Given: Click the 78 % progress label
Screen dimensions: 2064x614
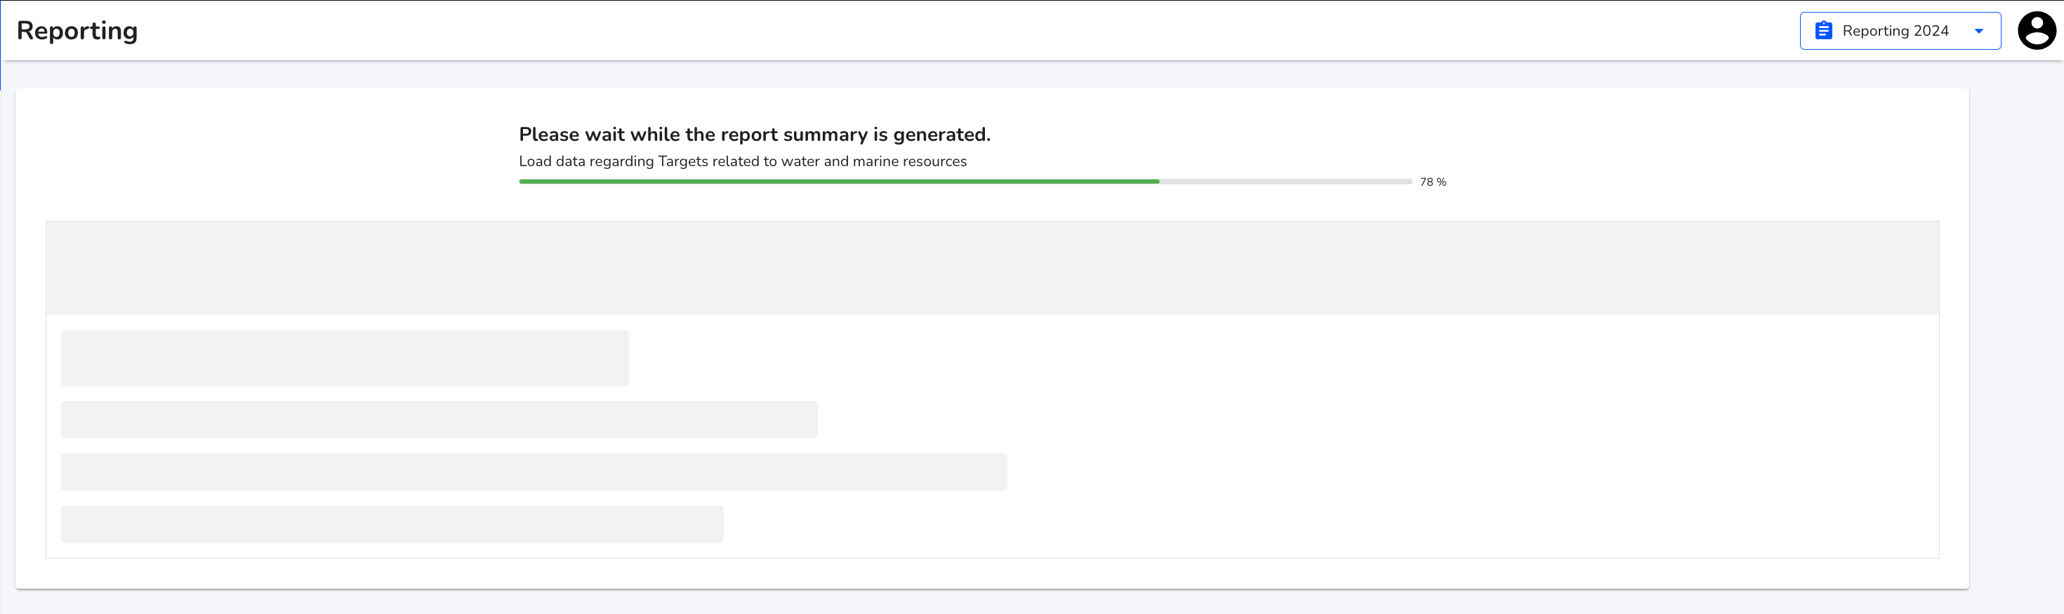Looking at the screenshot, I should 1433,182.
